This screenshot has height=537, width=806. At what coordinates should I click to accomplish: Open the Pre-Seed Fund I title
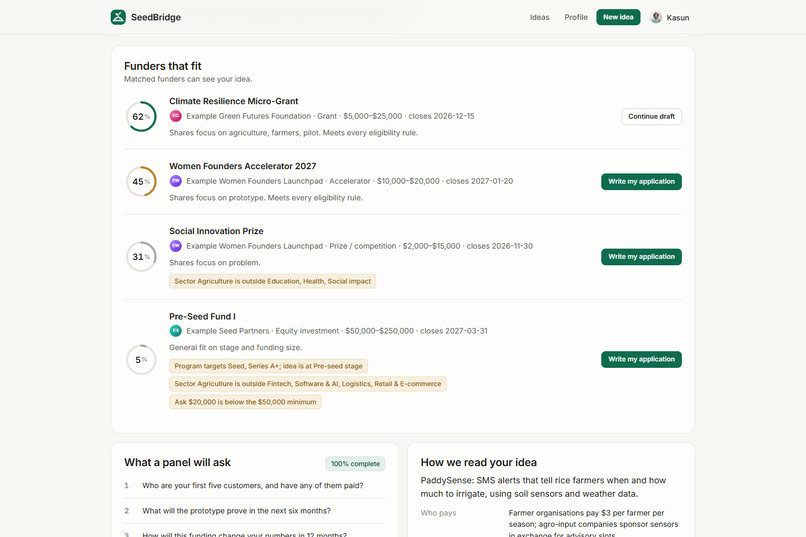tap(202, 317)
